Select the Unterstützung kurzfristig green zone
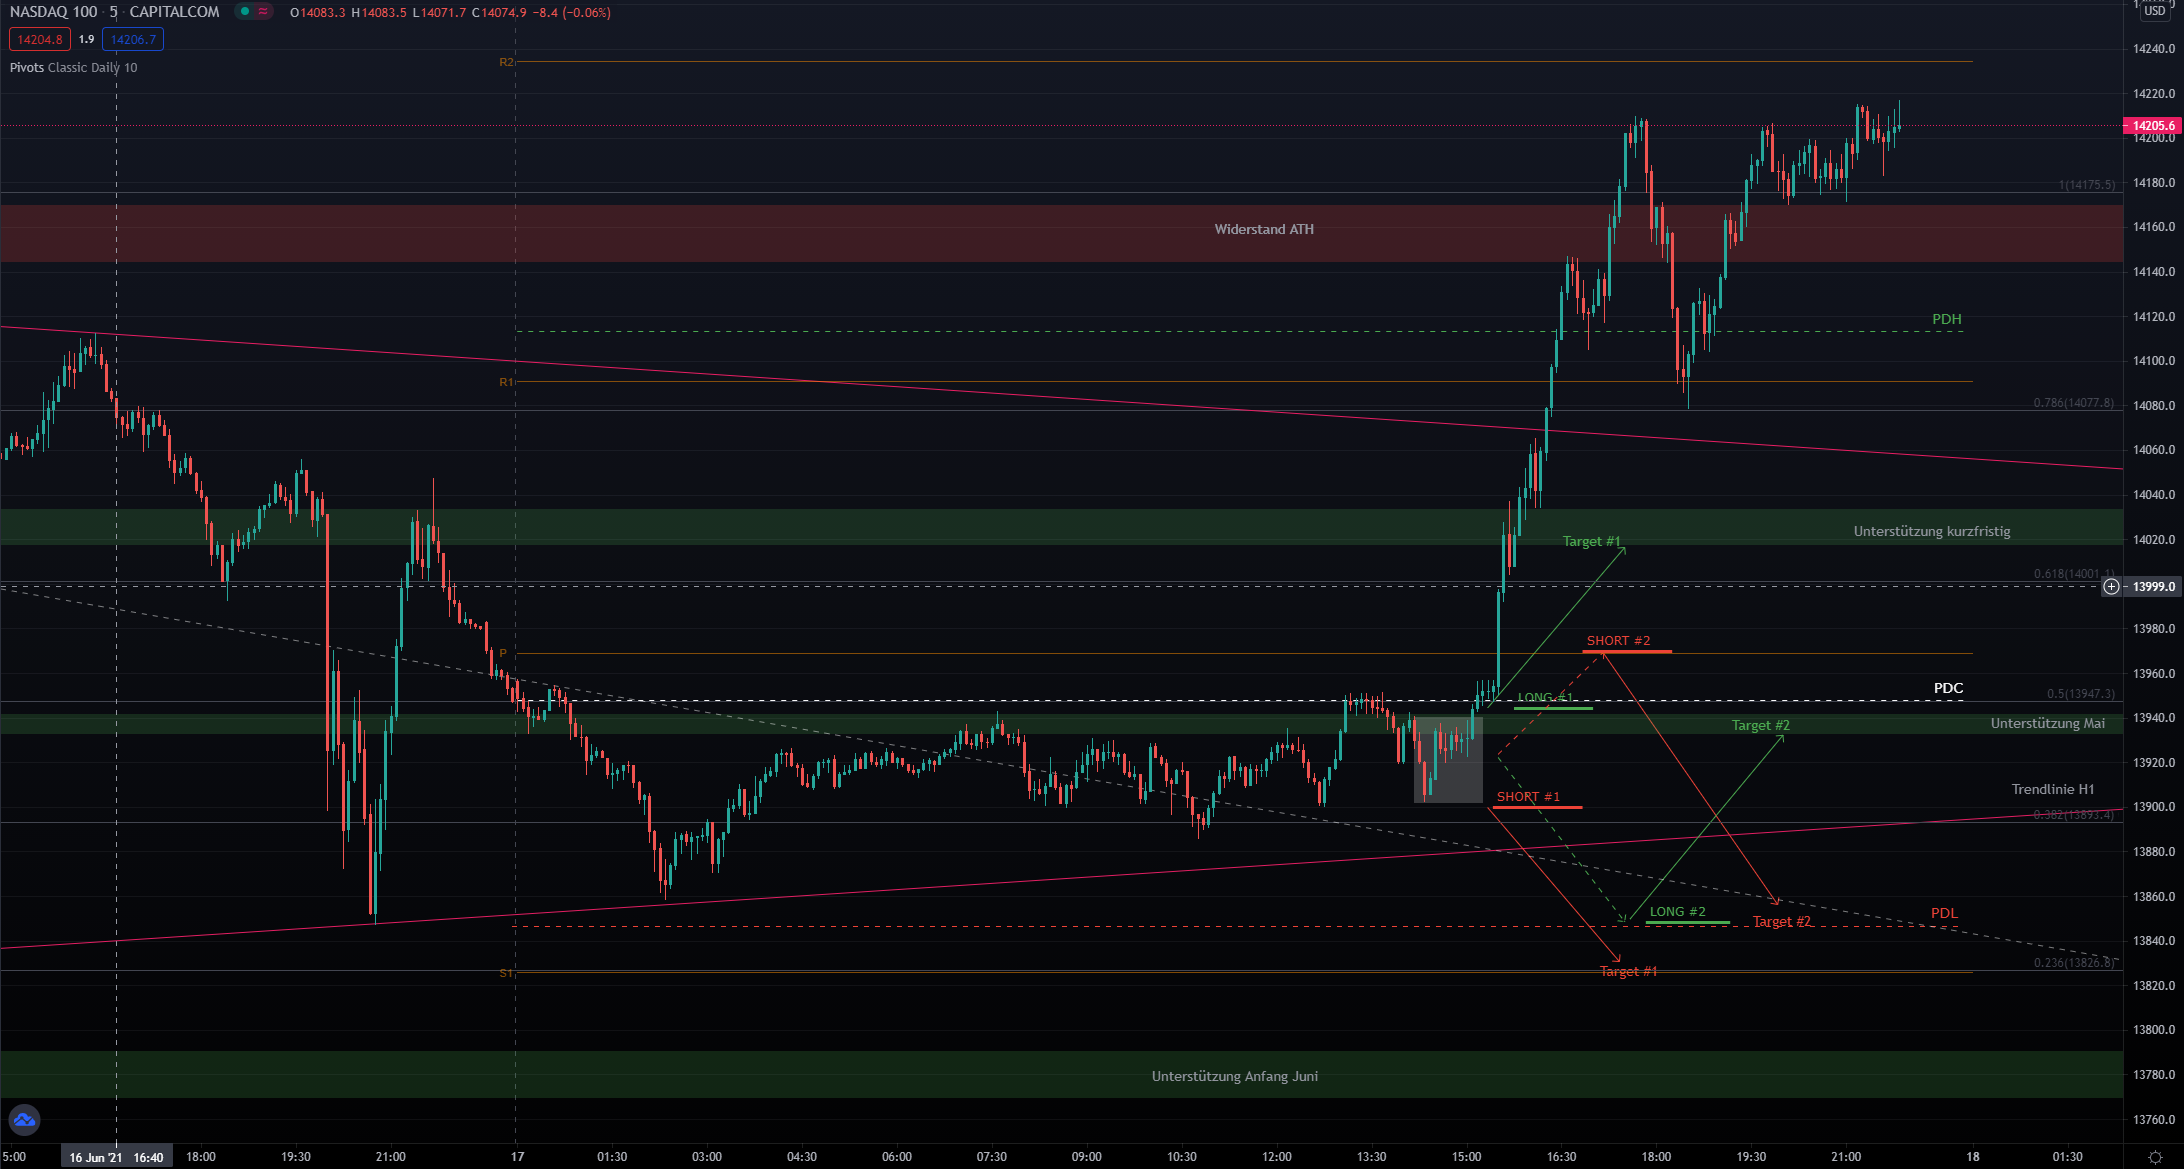The image size is (2184, 1169). [x=1930, y=531]
